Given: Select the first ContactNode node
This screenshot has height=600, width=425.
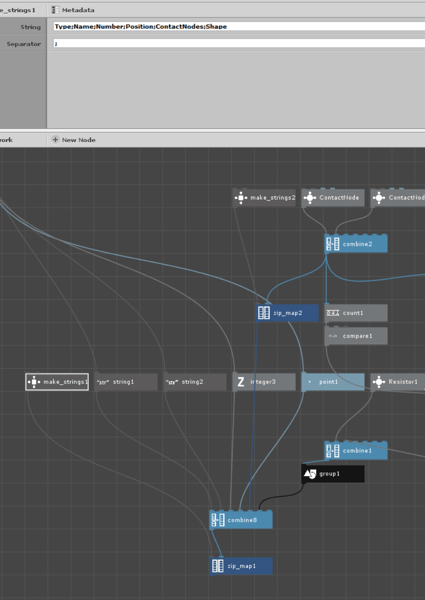Looking at the screenshot, I should (x=333, y=198).
